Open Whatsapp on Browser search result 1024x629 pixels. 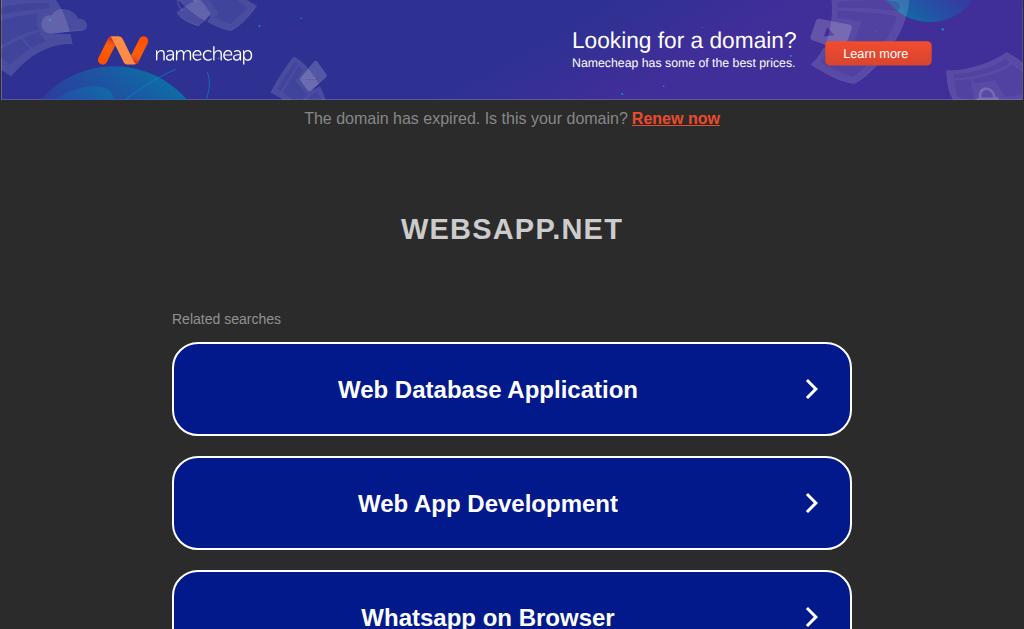511,600
